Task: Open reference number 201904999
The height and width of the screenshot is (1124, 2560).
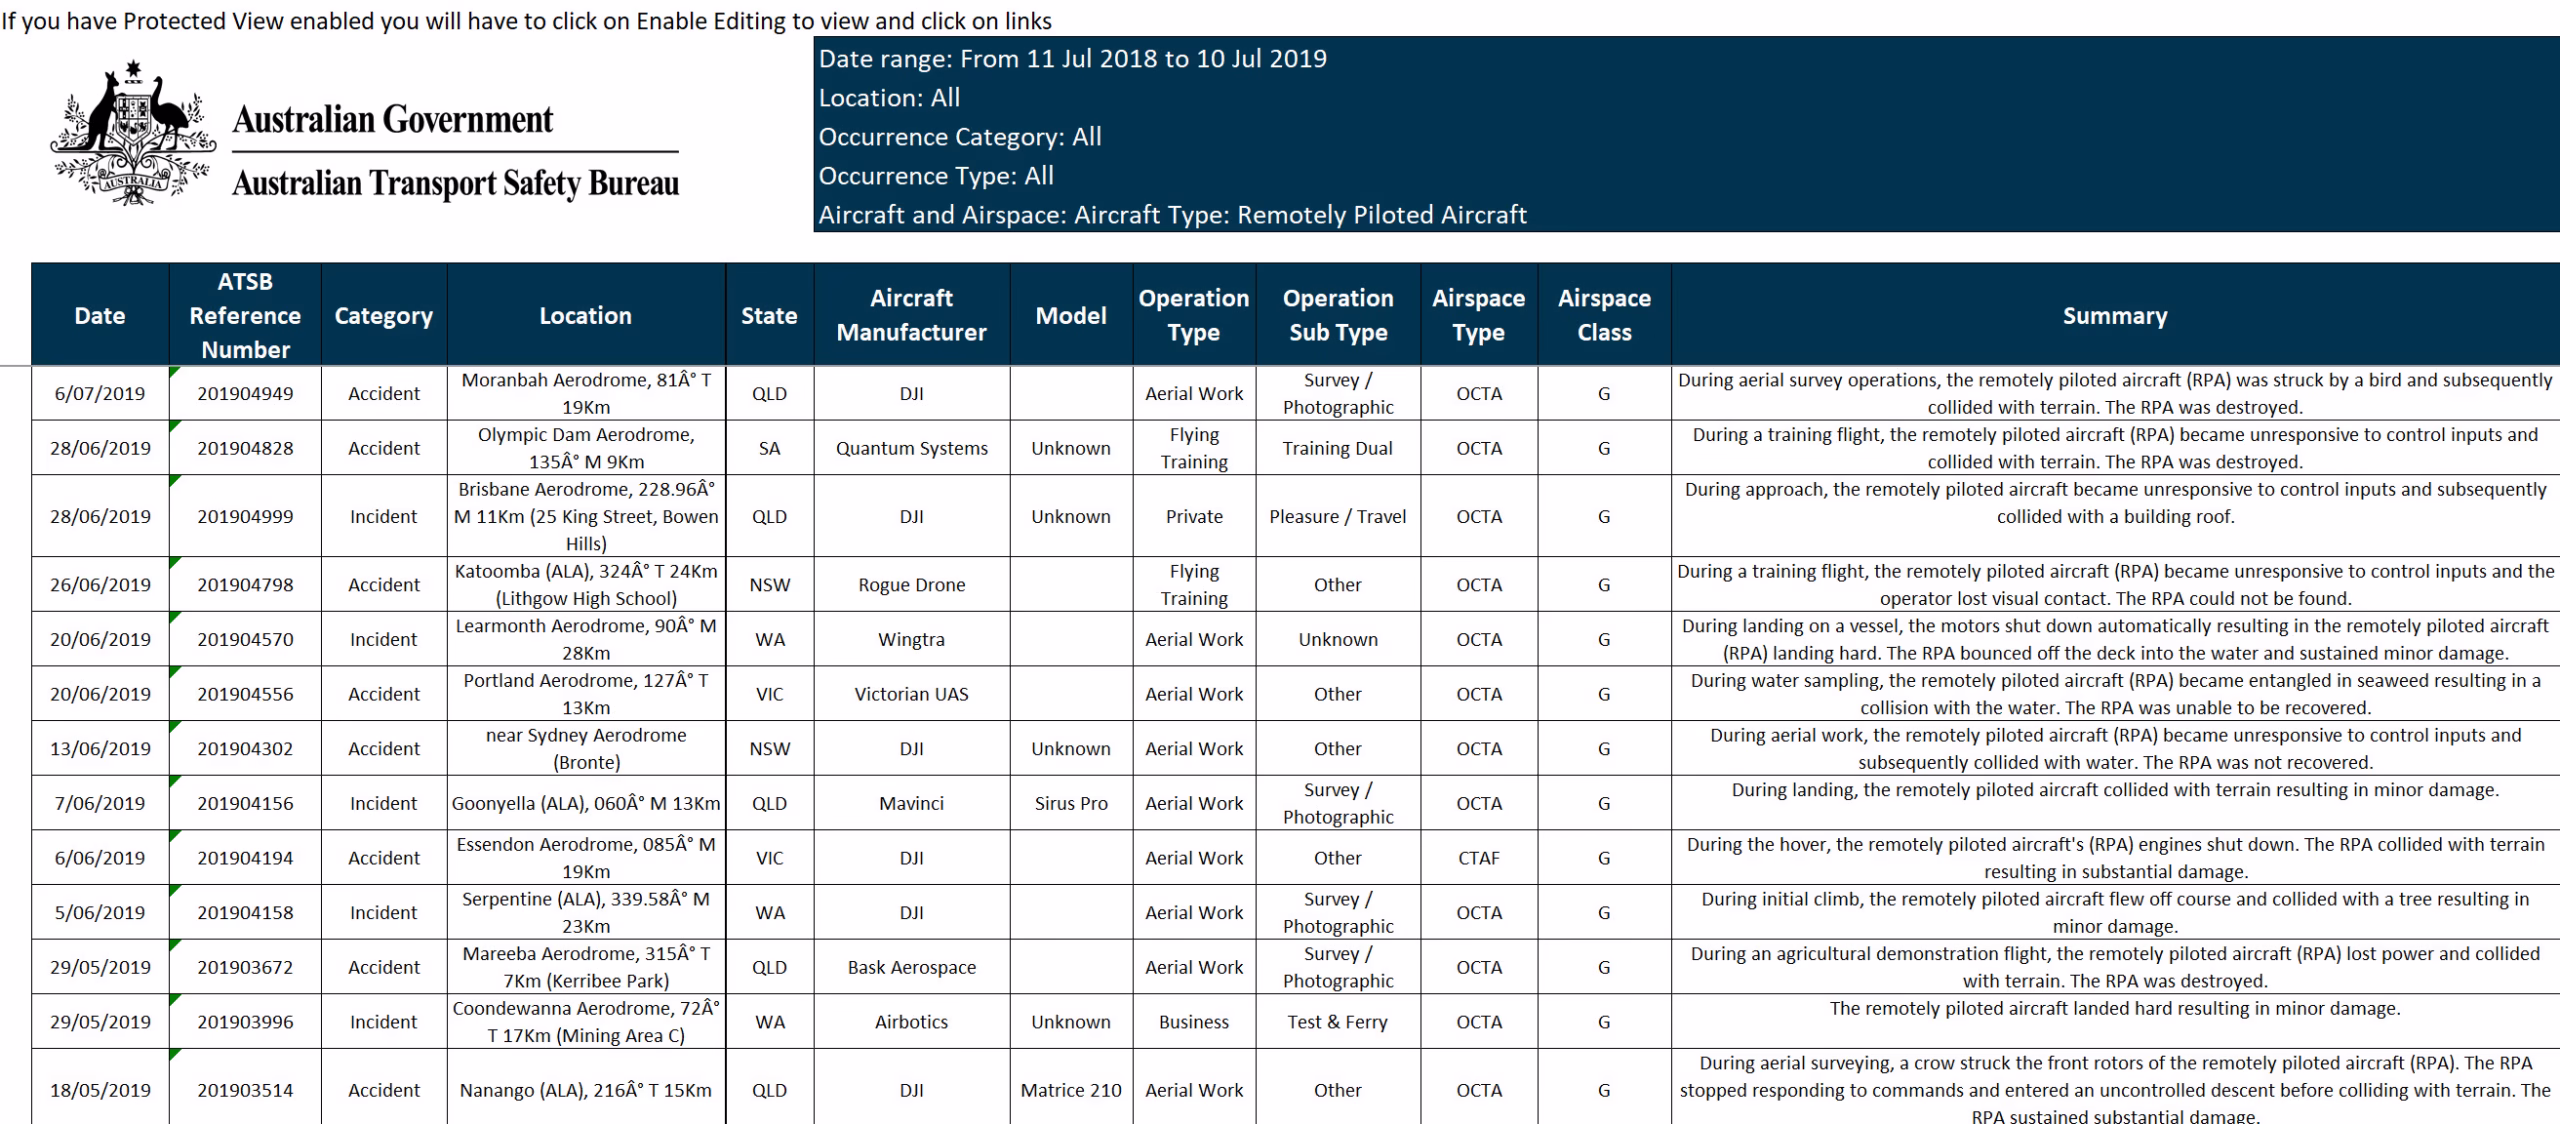Action: 245,516
